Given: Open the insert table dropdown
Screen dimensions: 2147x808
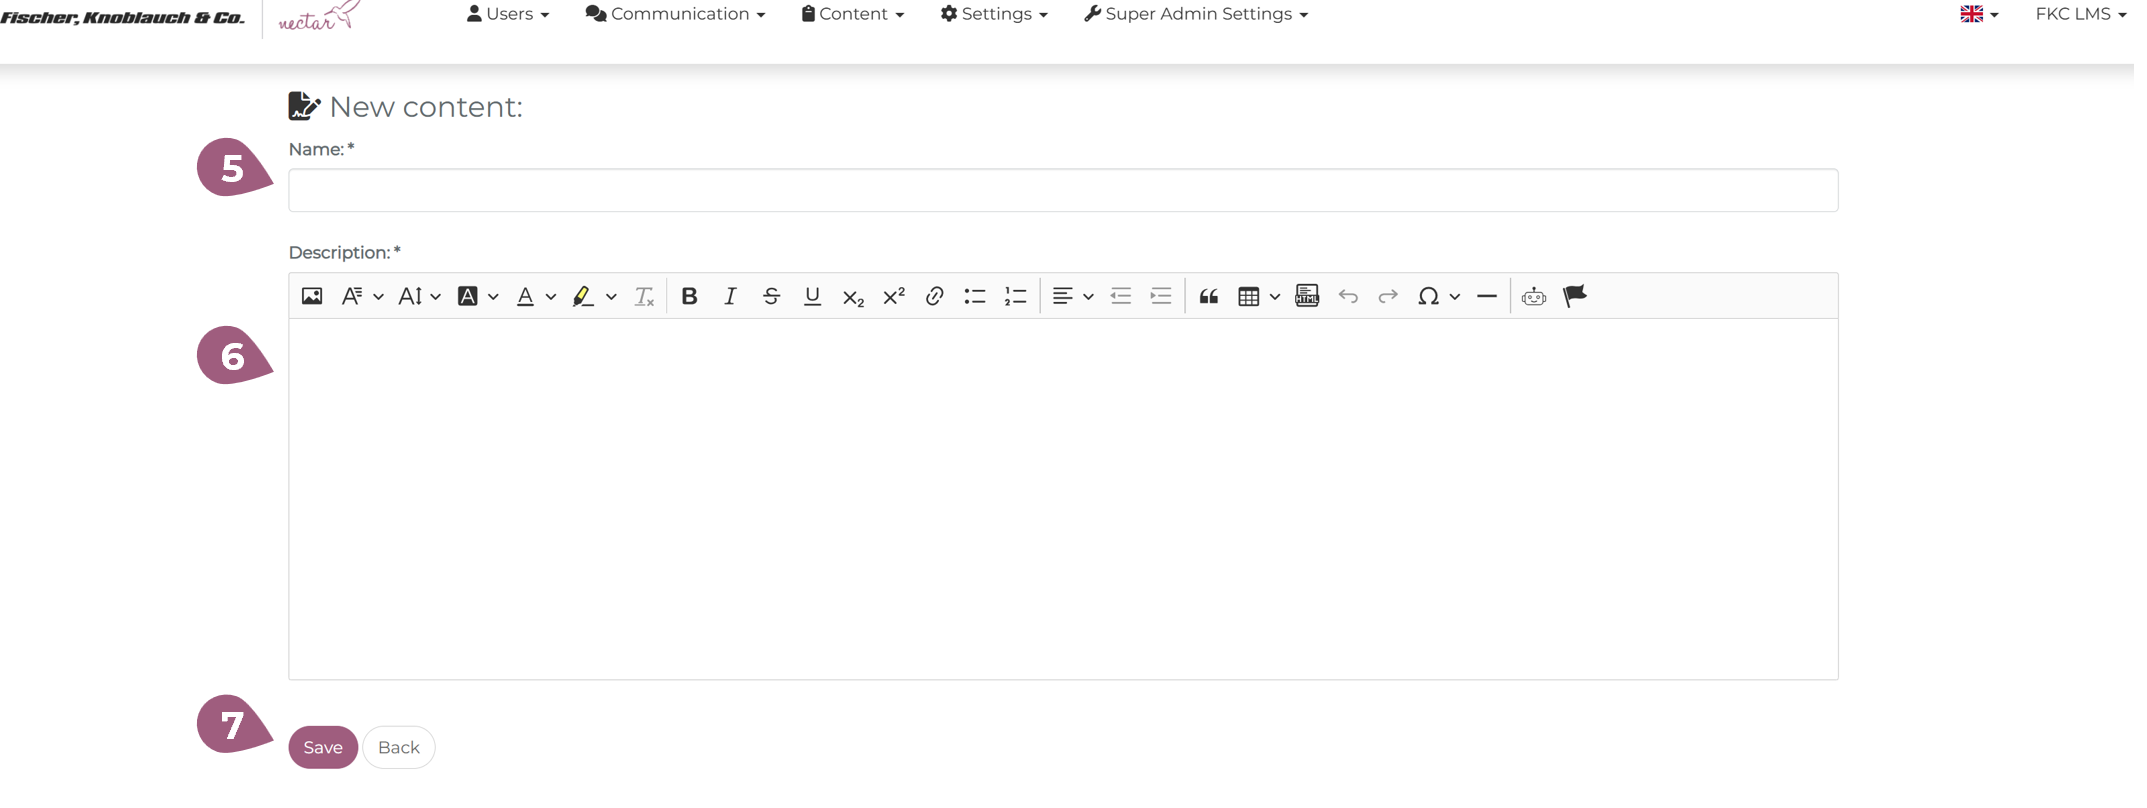Looking at the screenshot, I should point(1258,296).
